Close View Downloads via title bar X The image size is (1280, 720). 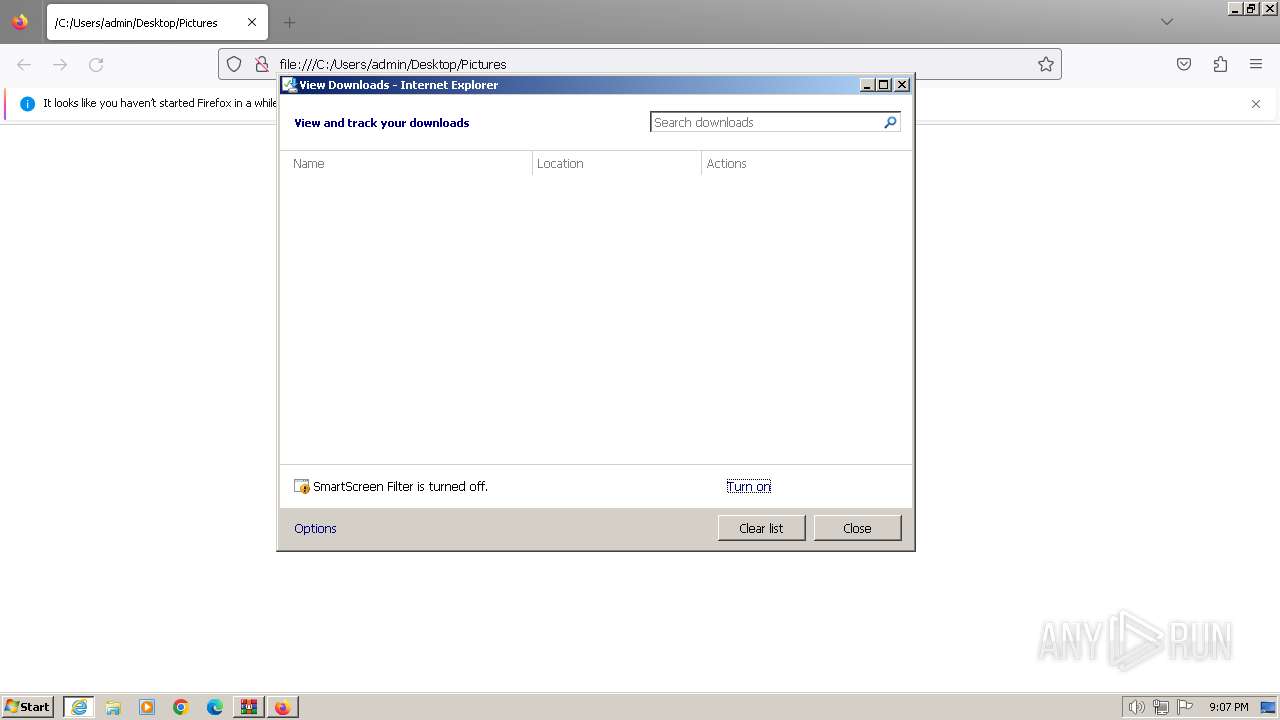[902, 85]
